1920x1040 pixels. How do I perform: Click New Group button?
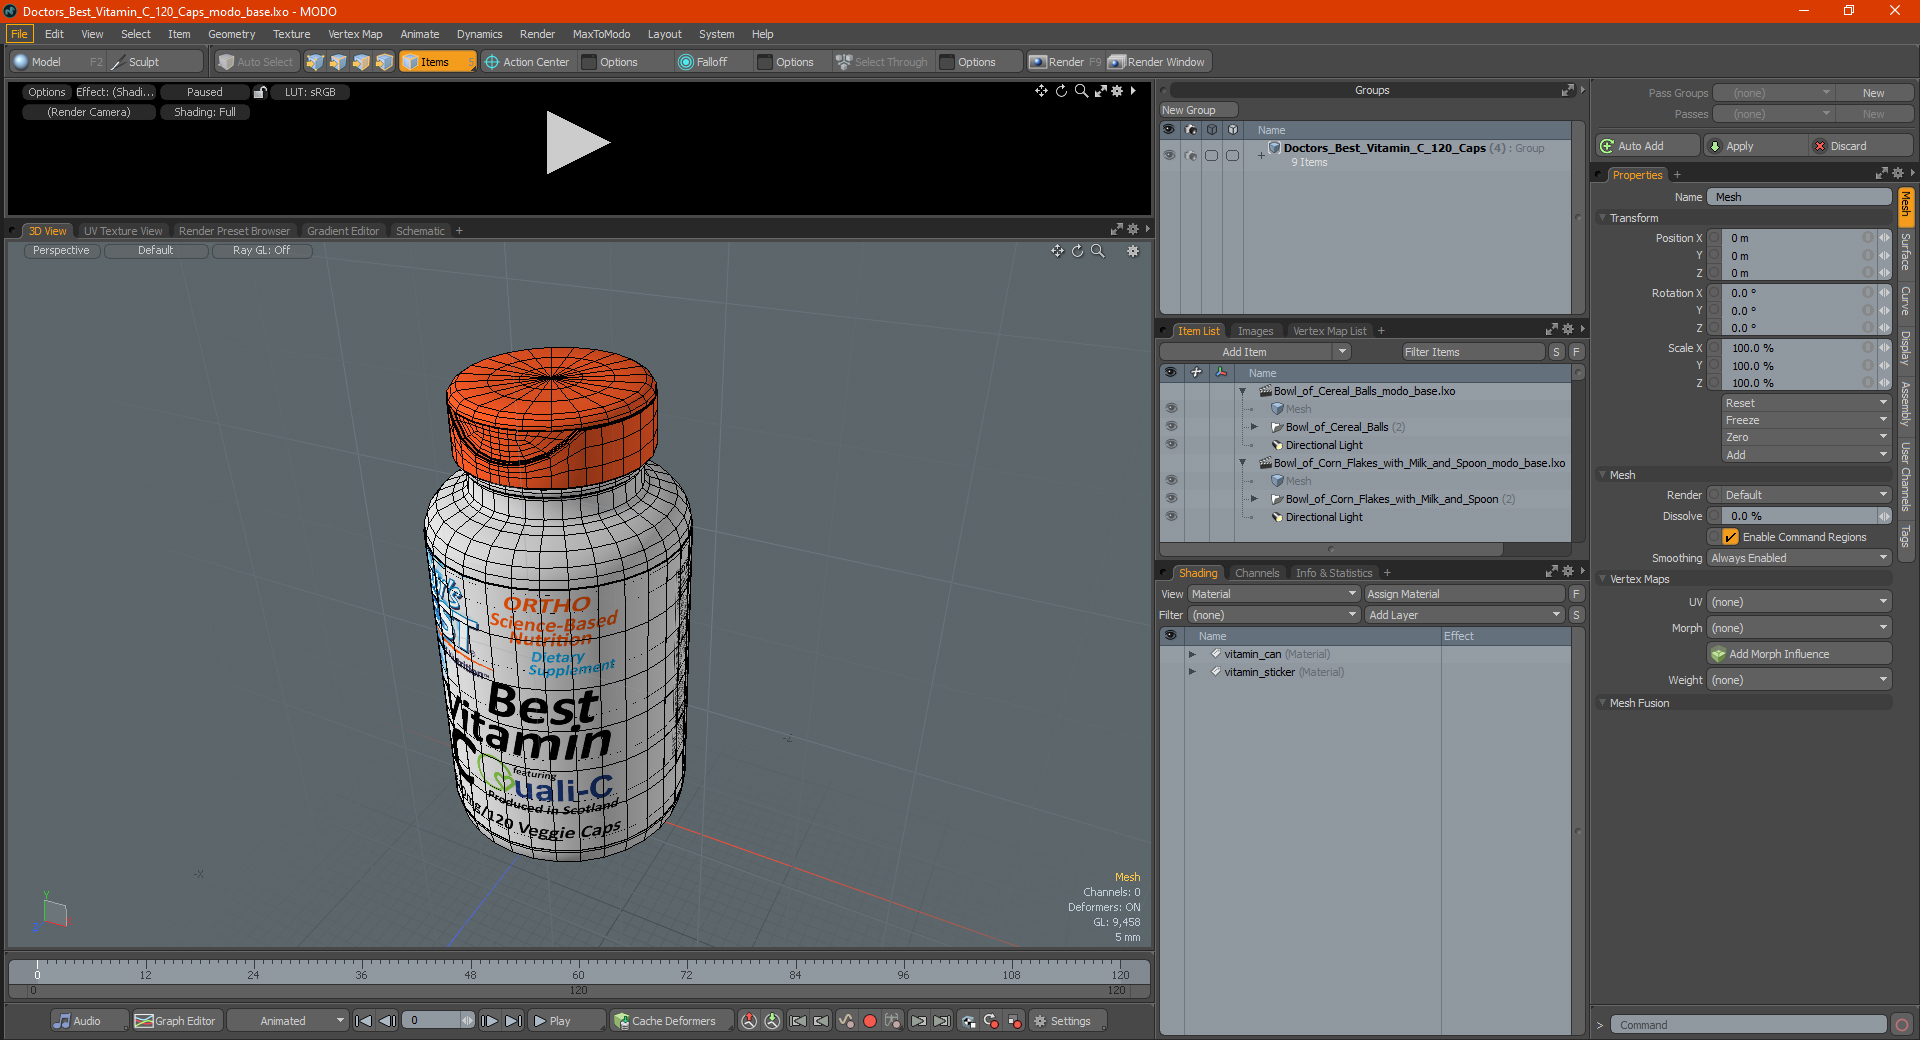click(x=1198, y=110)
